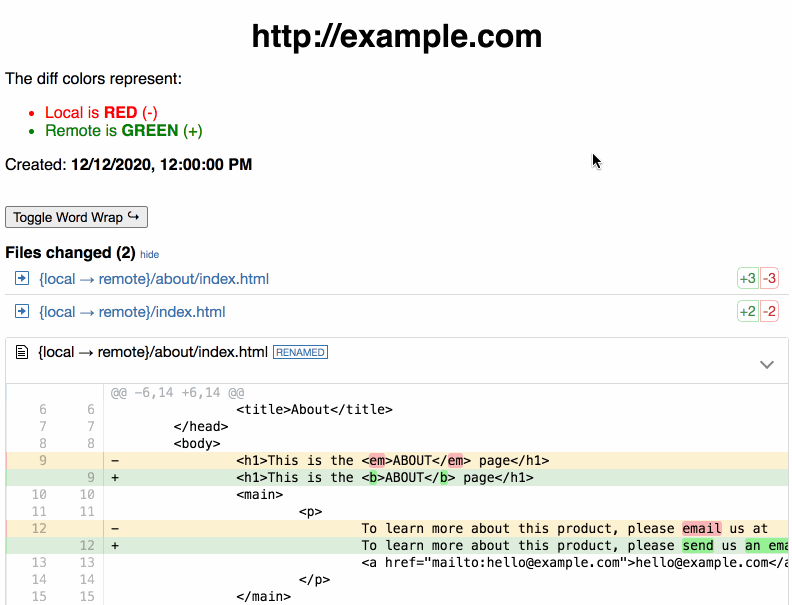Click the hide link next to Files changed

coord(150,255)
